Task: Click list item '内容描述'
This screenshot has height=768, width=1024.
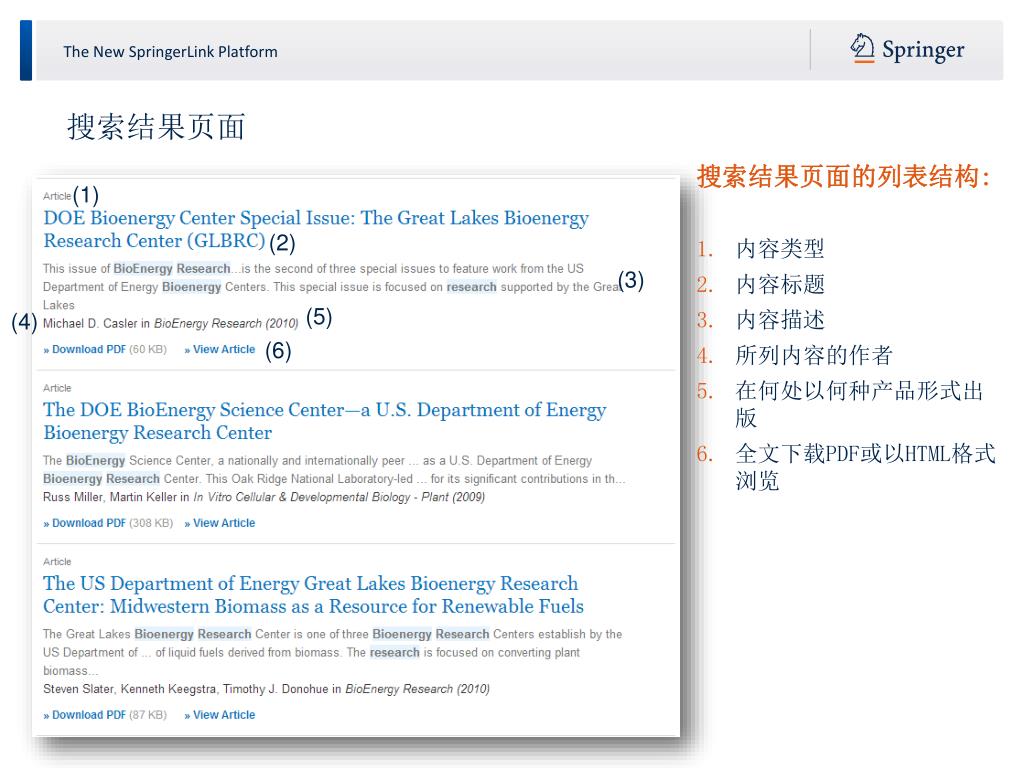Action: point(780,319)
